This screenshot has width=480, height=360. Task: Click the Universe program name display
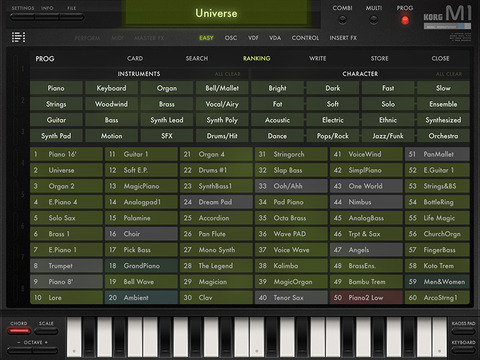pyautogui.click(x=216, y=13)
